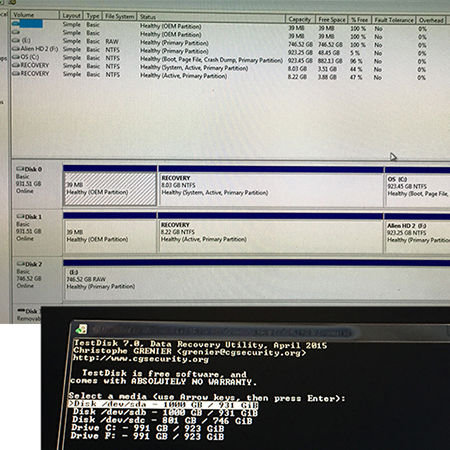Click the 746.52 GB capacity cell
This screenshot has width=450, height=450.
pyautogui.click(x=300, y=44)
